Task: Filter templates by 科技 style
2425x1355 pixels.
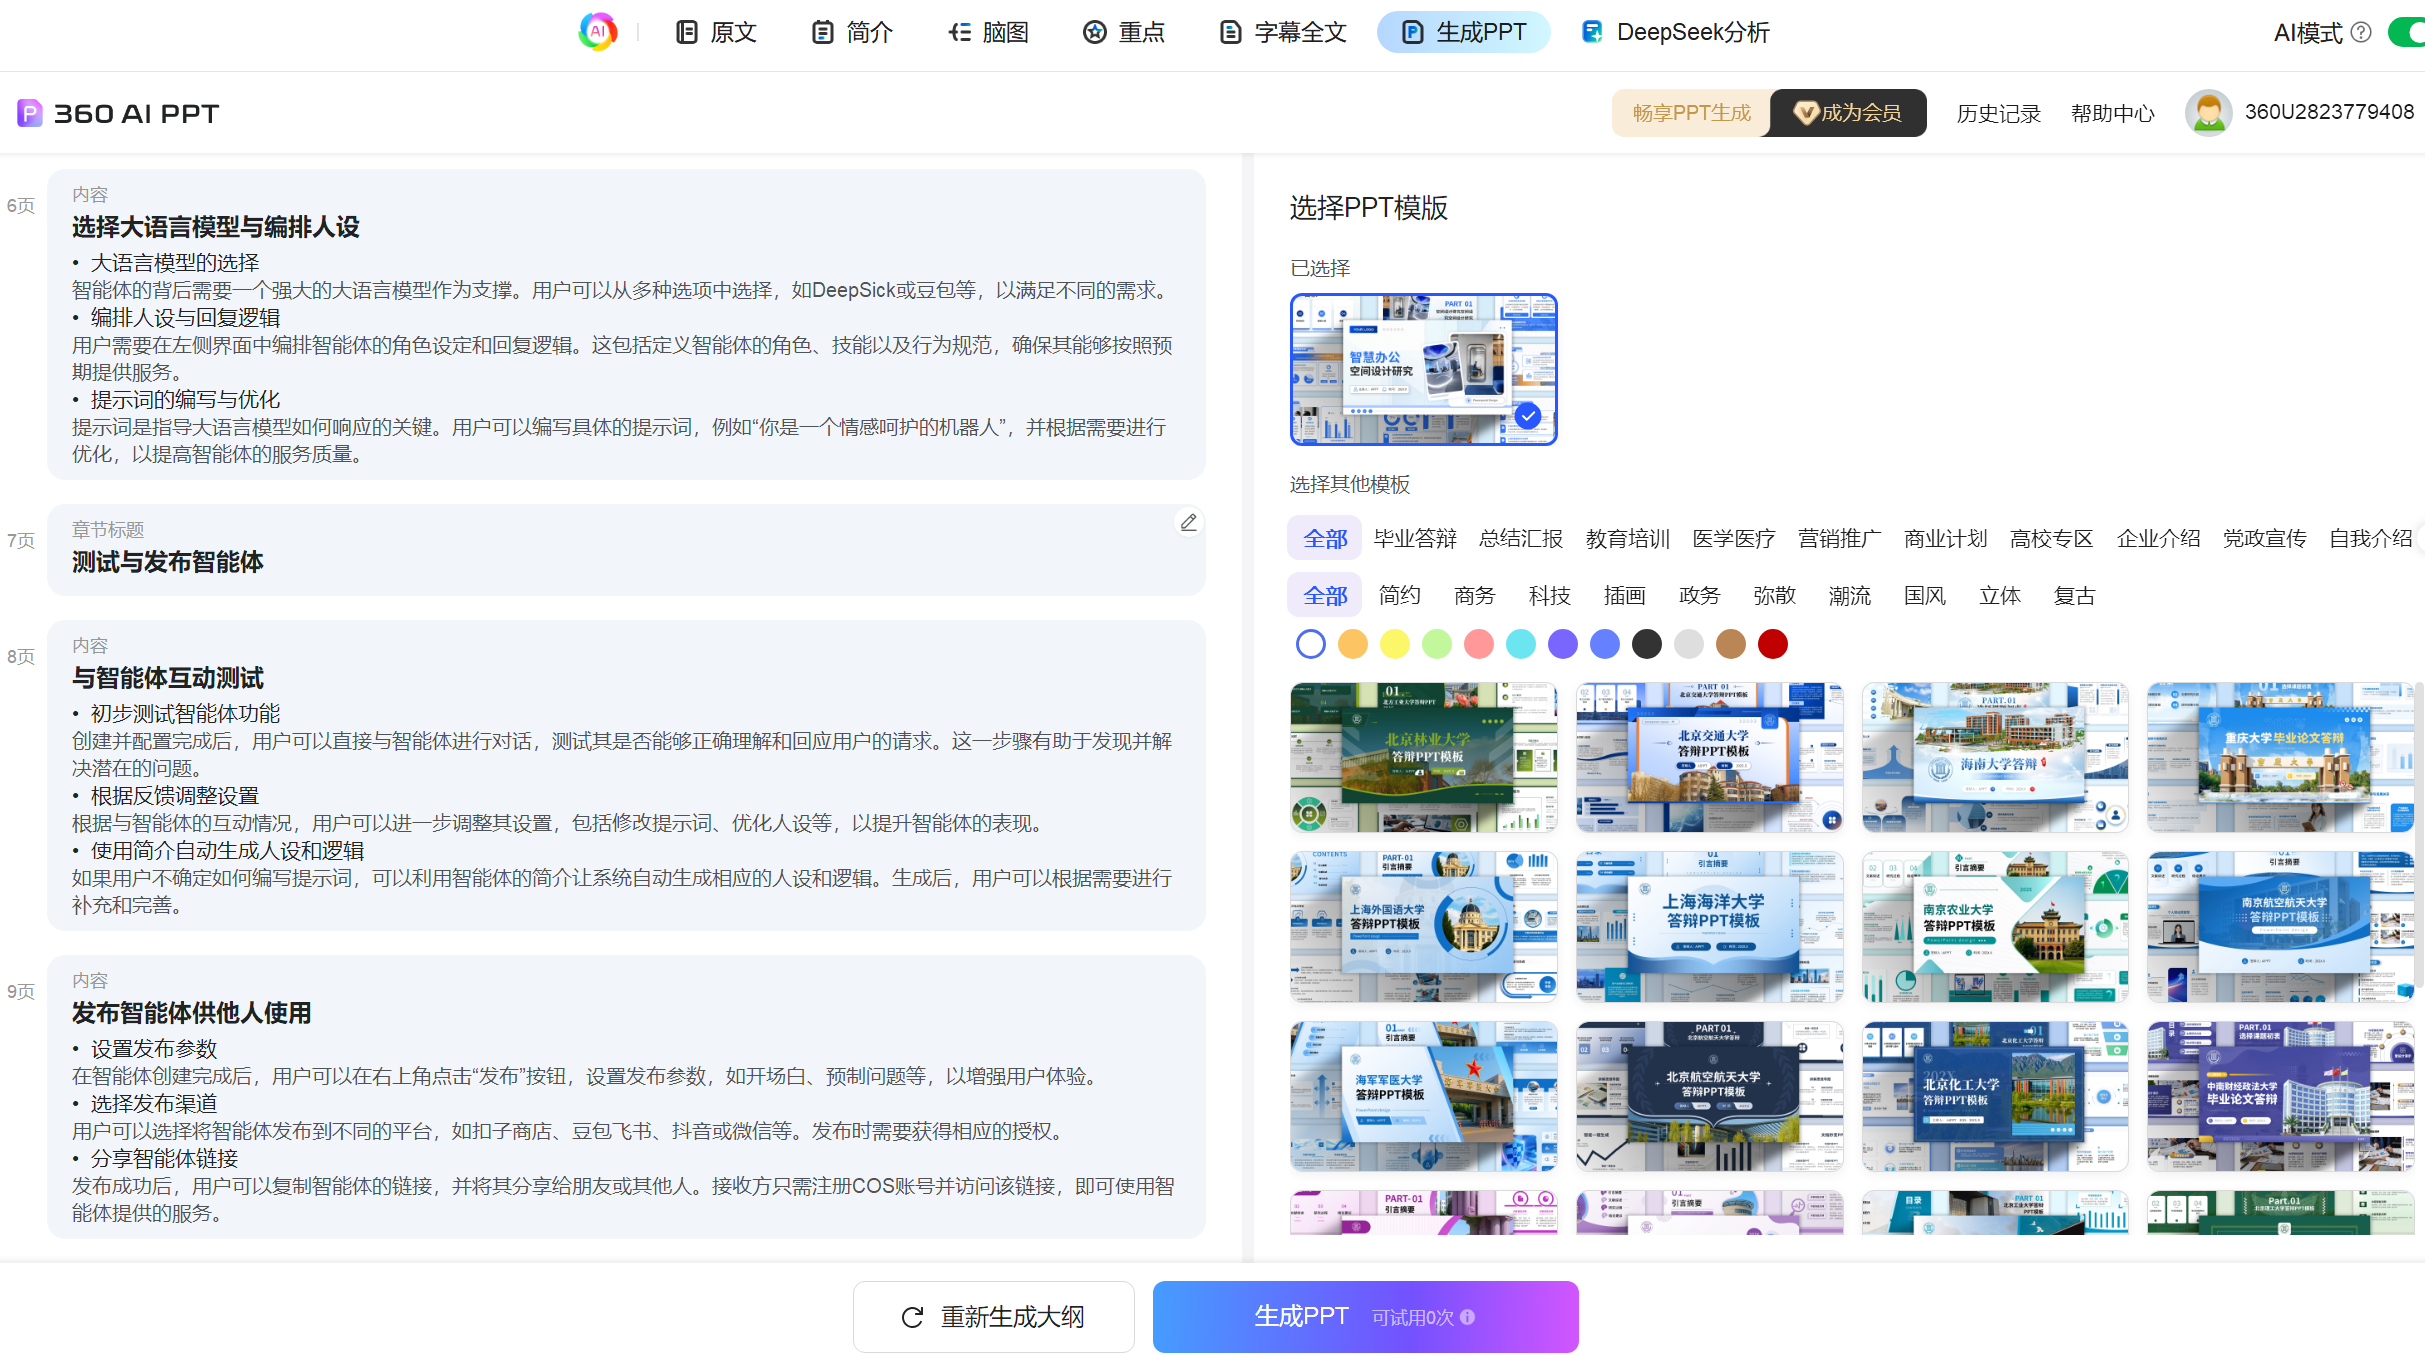Action: (1549, 596)
